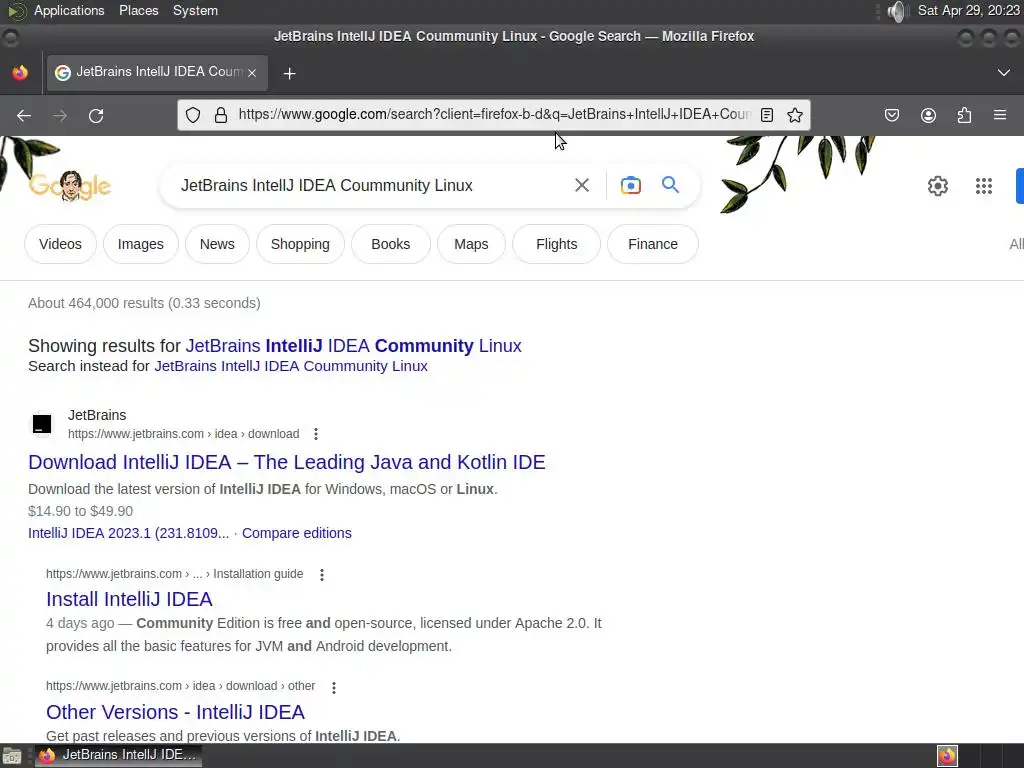Click the JetBrains favicon next to result

pos(42,424)
